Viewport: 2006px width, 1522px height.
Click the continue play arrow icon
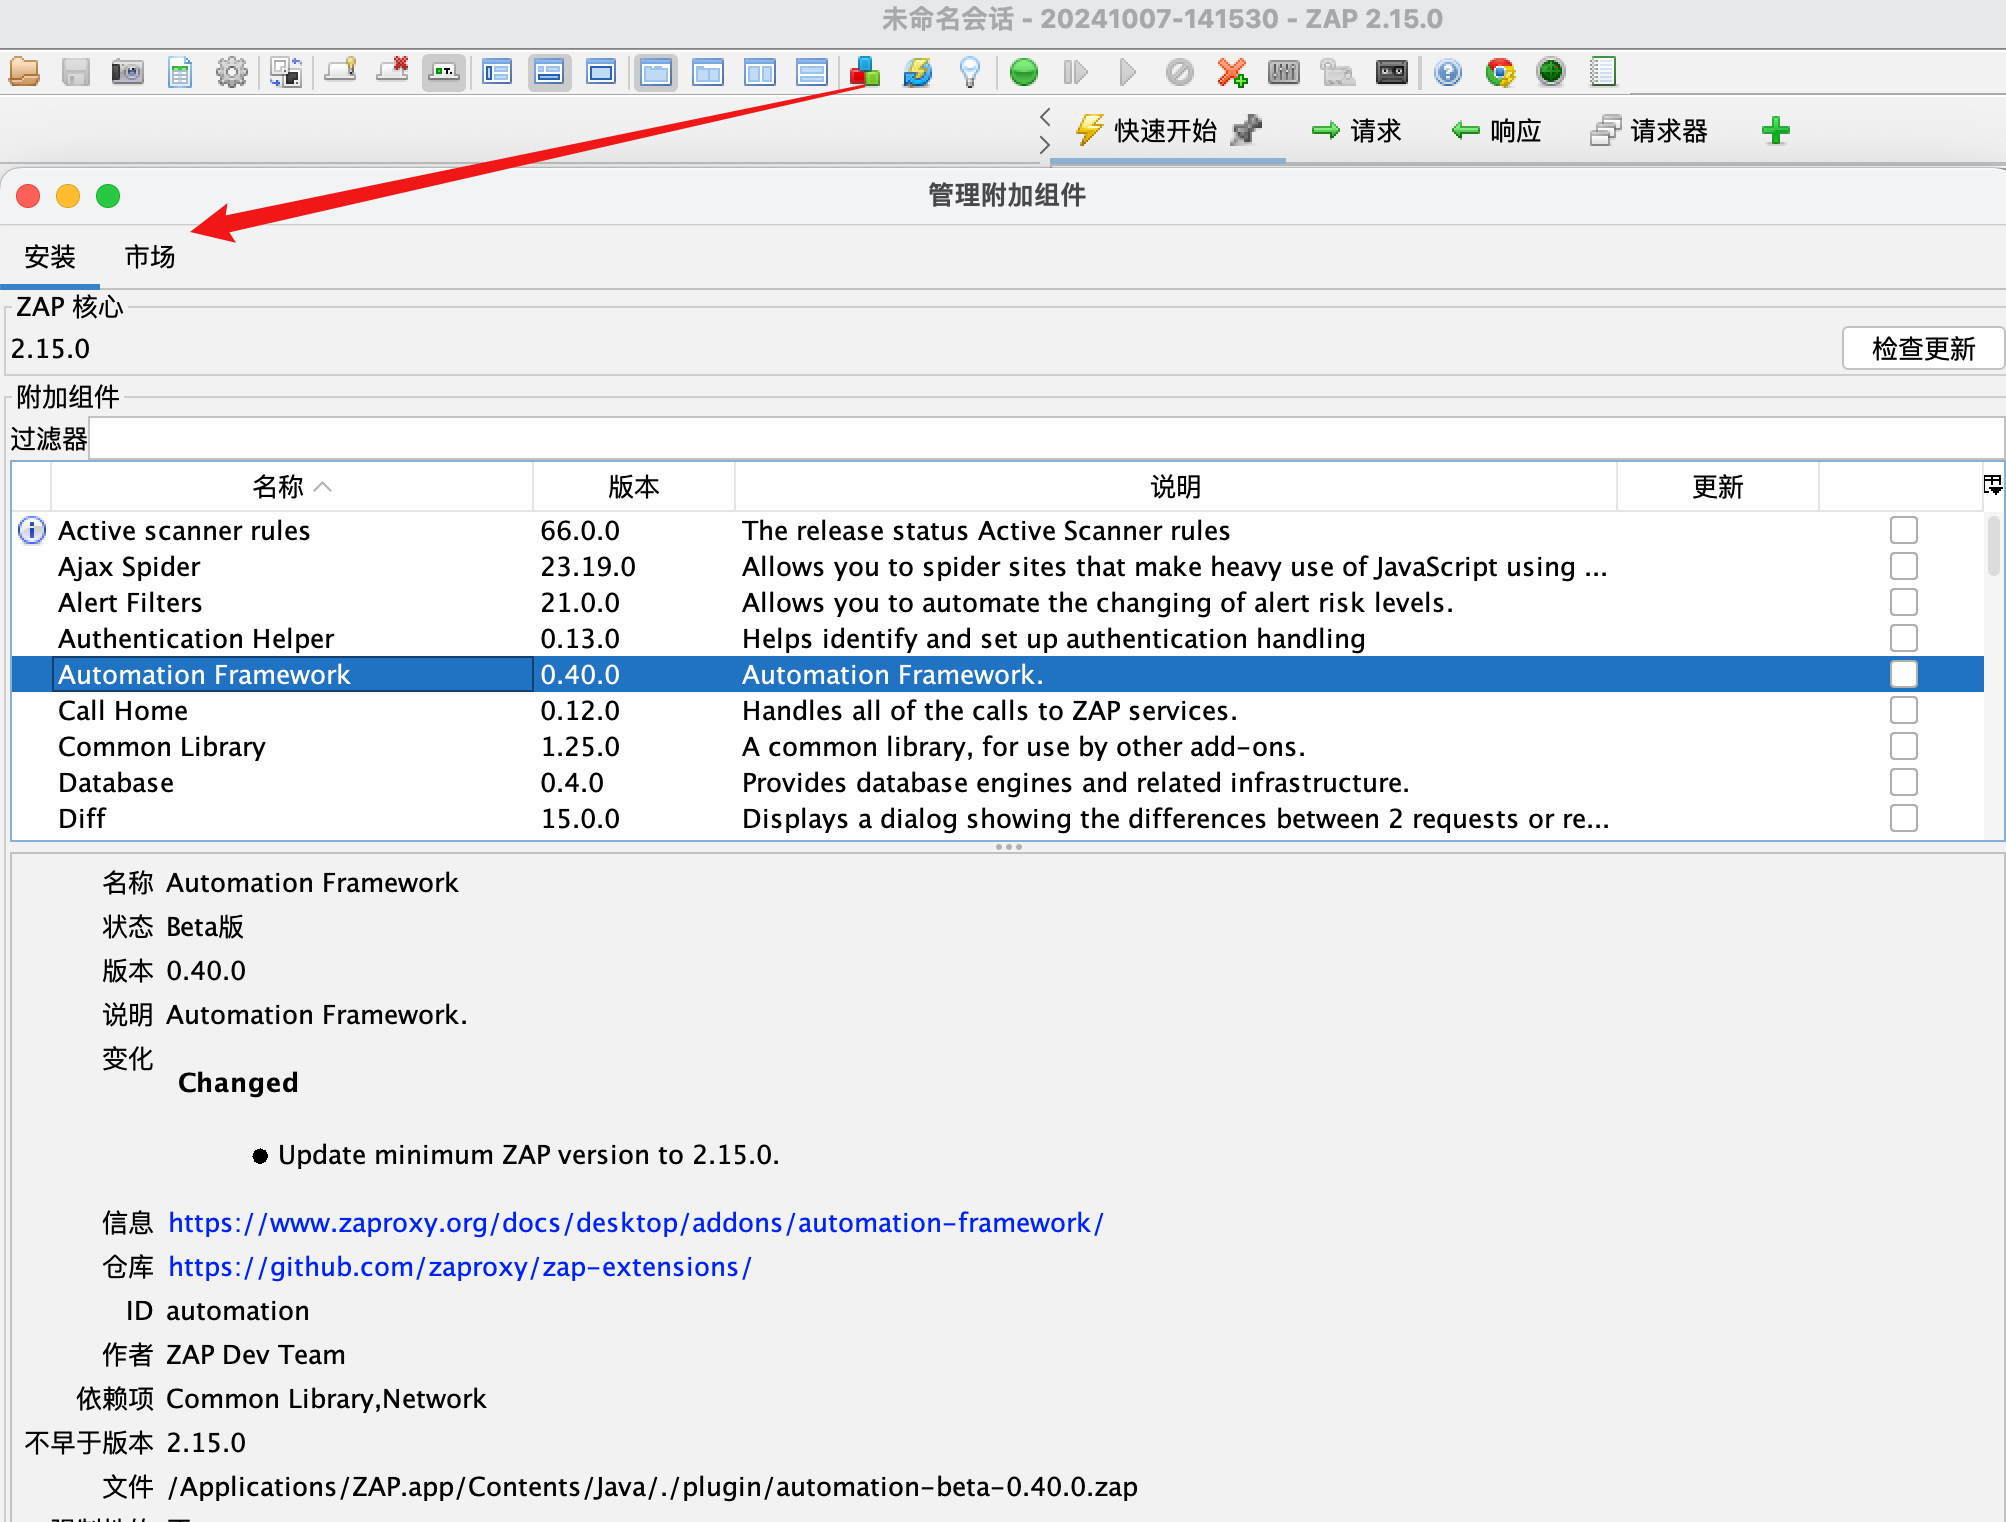tap(1128, 72)
